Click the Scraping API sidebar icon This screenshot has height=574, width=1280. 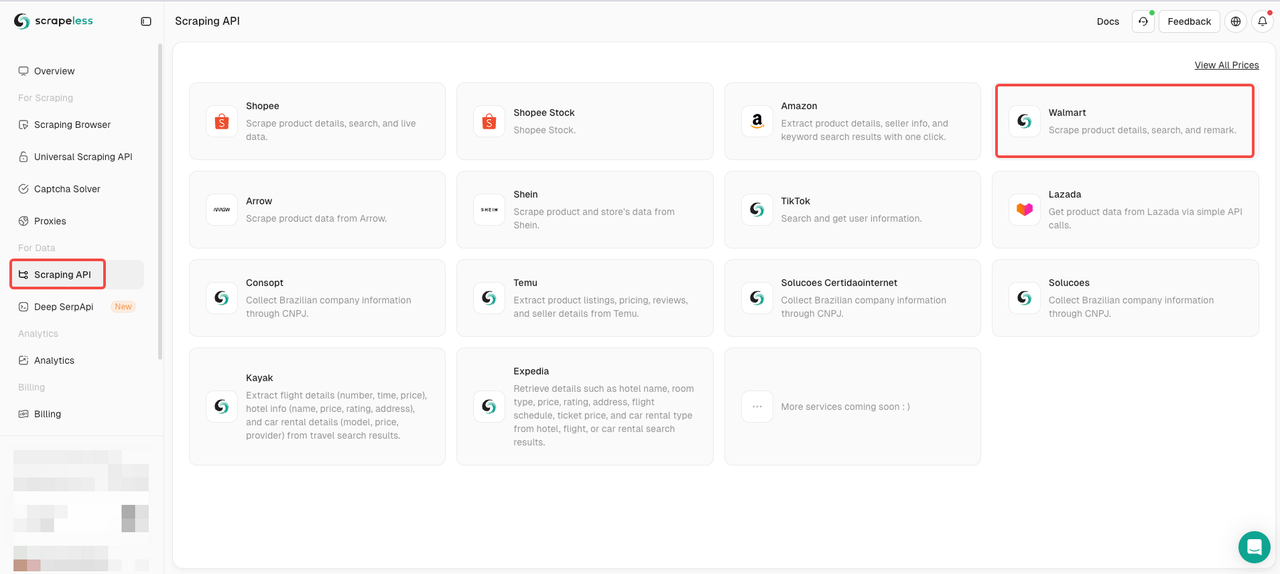24,274
